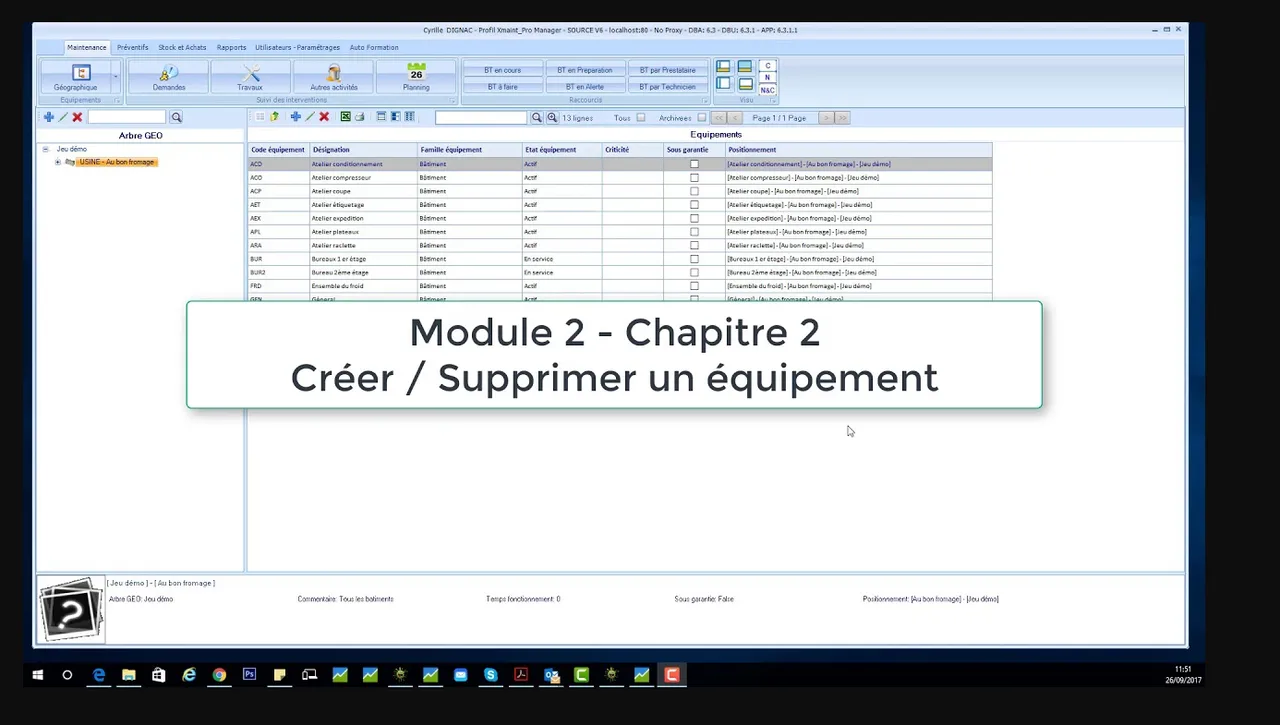The height and width of the screenshot is (725, 1280).
Task: Collapse the Jeu démo tree node
Action: click(46, 149)
